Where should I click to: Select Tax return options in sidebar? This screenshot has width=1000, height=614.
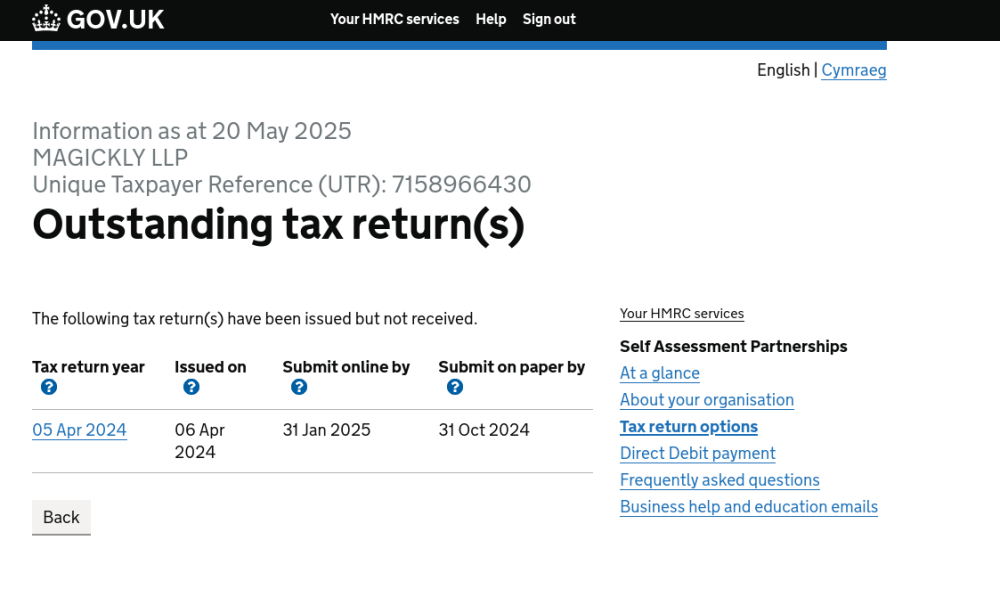[x=688, y=427]
